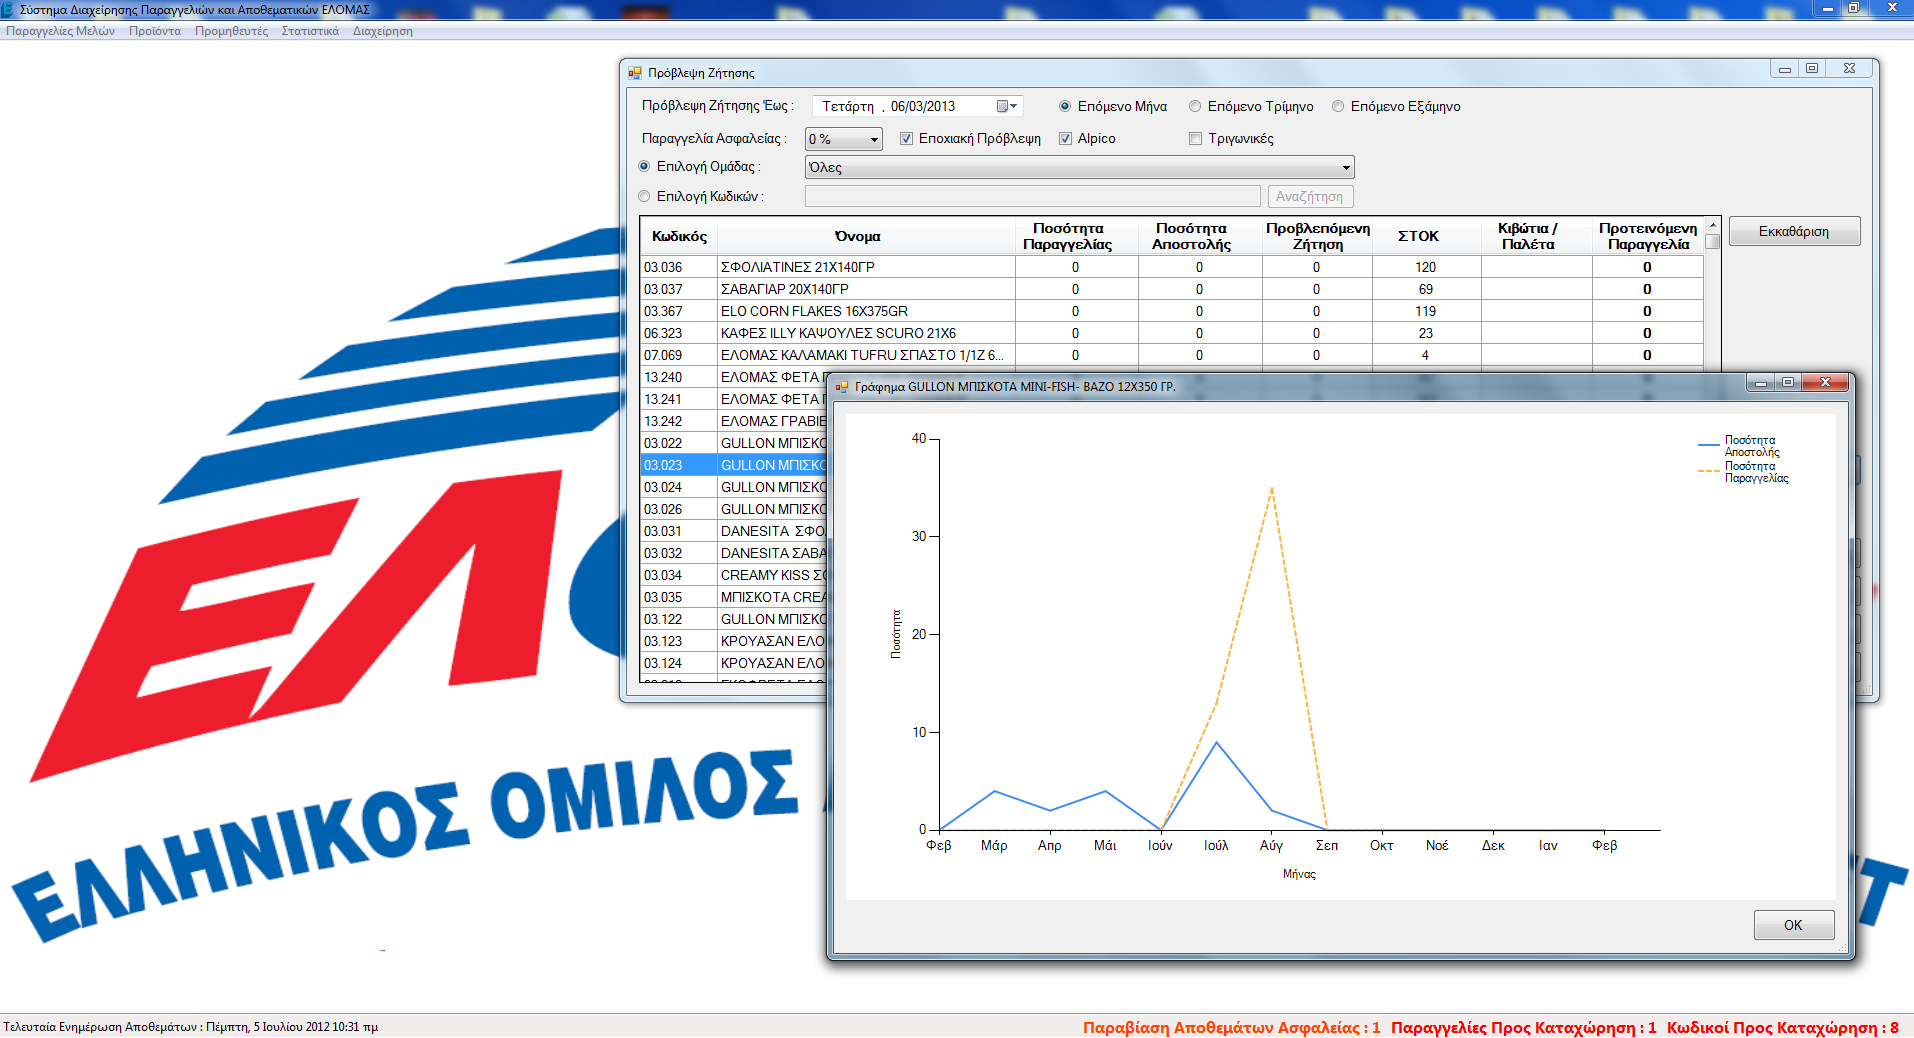Select row with code 03.035
Image resolution: width=1914 pixels, height=1038 pixels.
point(734,597)
